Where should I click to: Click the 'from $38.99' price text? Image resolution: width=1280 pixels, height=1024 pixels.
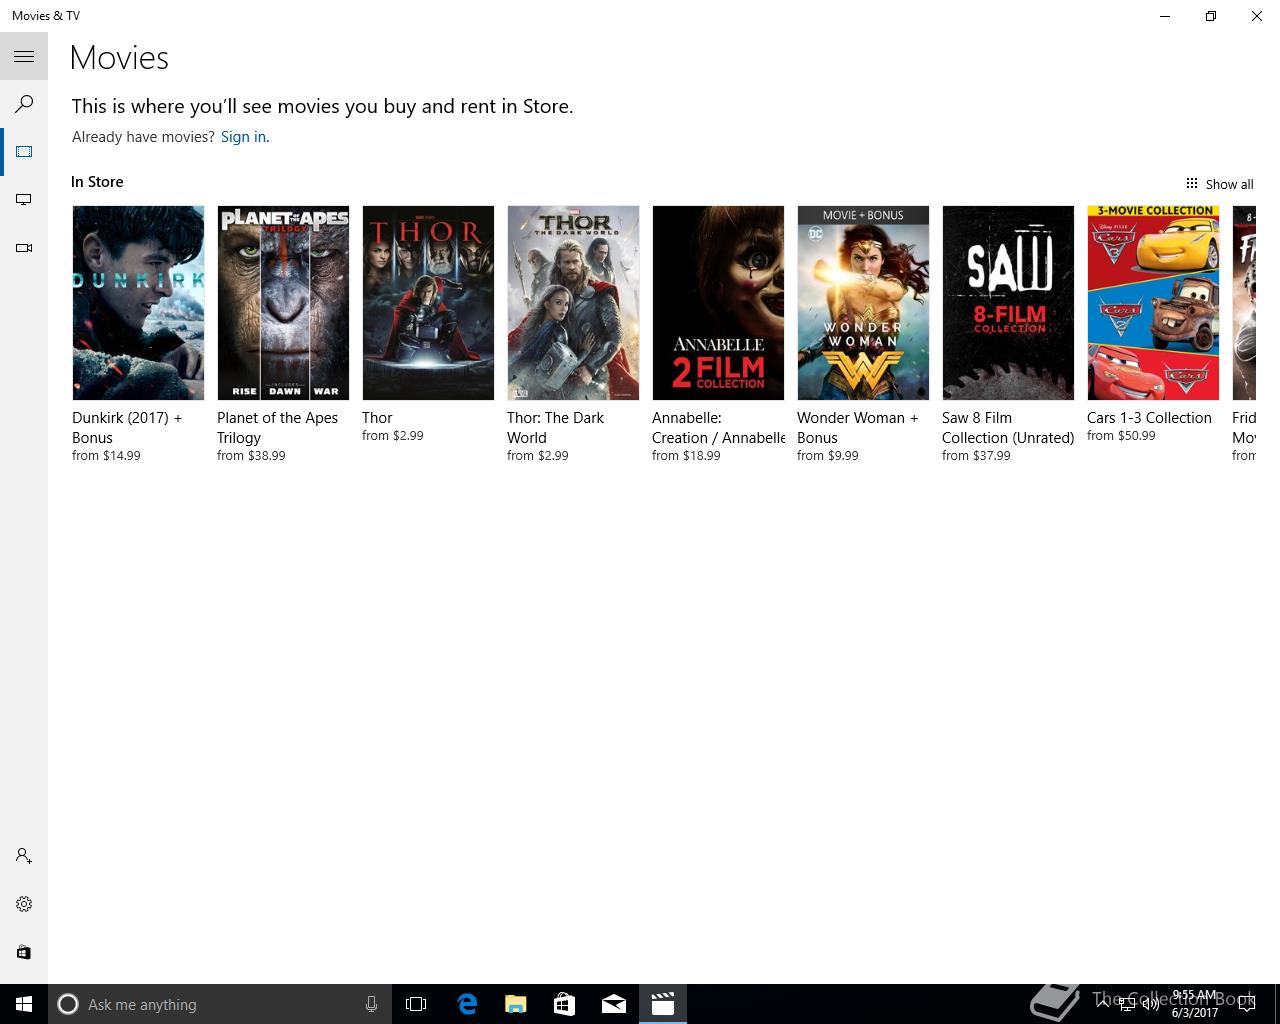point(251,456)
